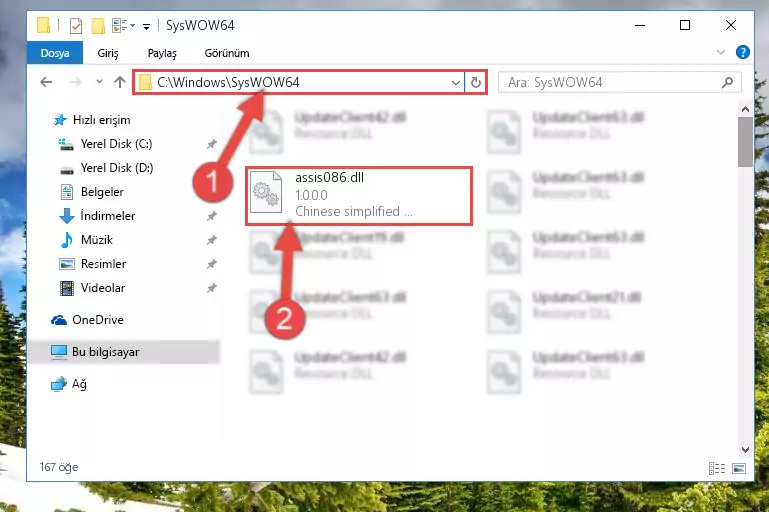Viewport: 769px width, 512px height.
Task: Open Resimler folder in sidebar
Action: [103, 264]
